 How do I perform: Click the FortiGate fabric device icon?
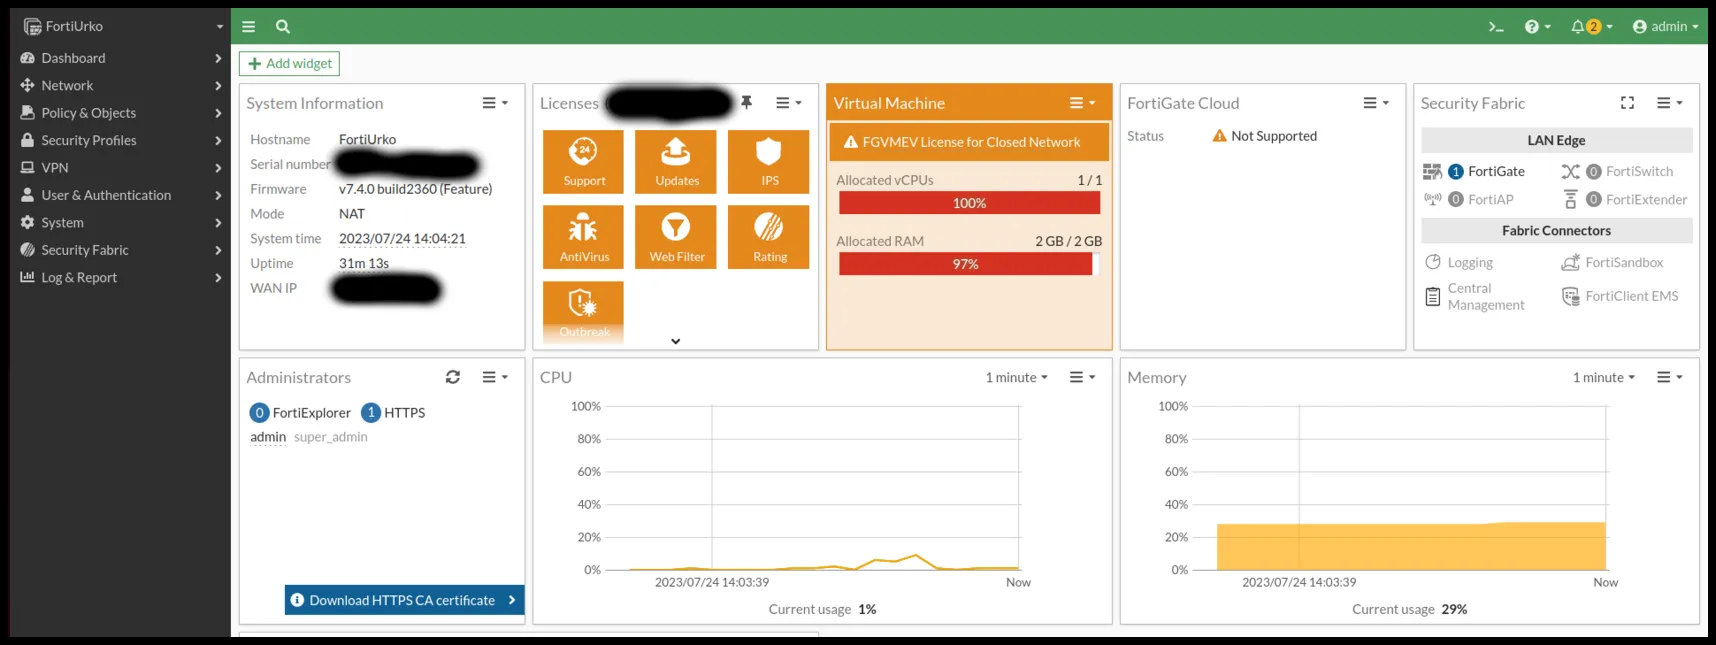coord(1432,172)
